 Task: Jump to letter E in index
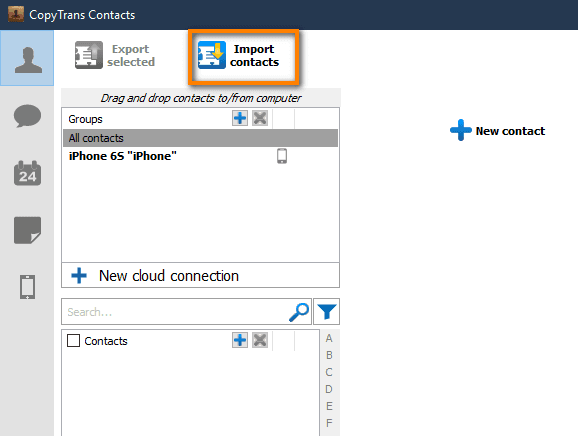[x=329, y=406]
